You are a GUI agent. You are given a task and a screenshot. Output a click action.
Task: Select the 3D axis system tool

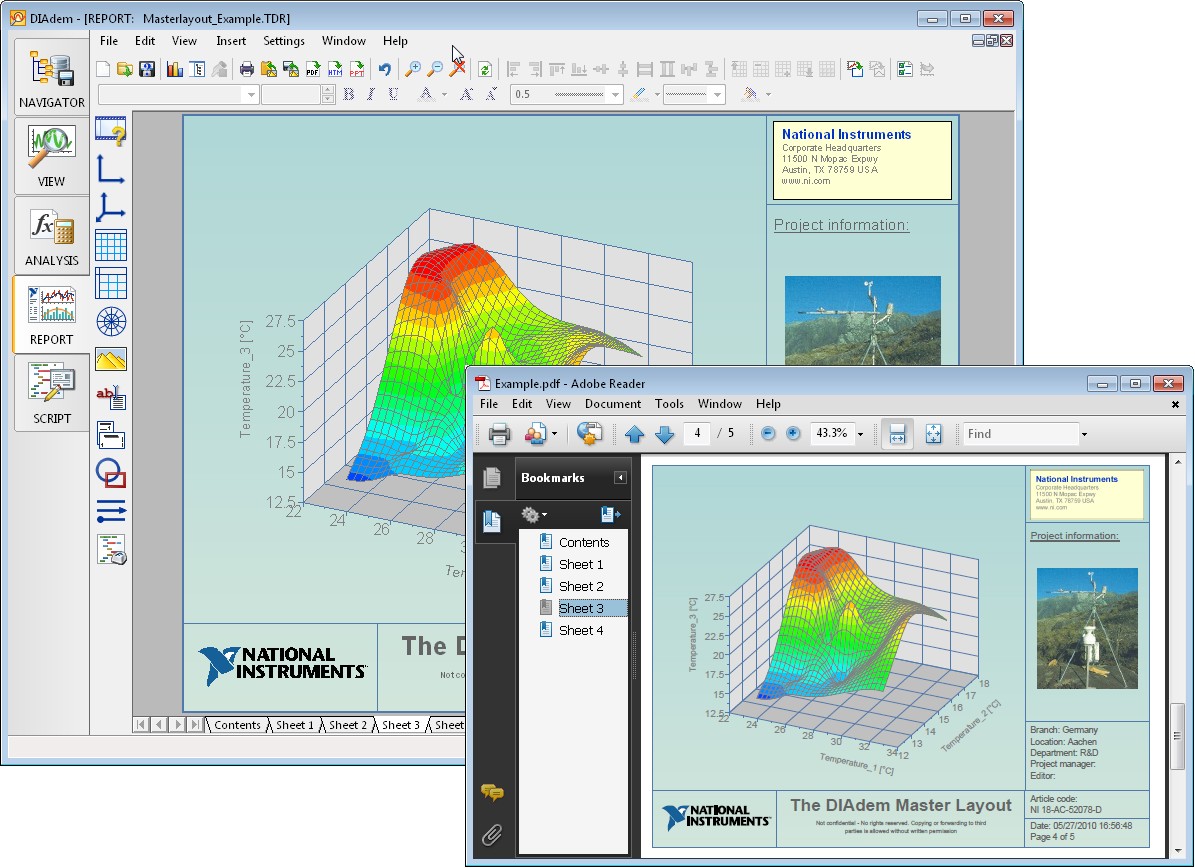111,207
